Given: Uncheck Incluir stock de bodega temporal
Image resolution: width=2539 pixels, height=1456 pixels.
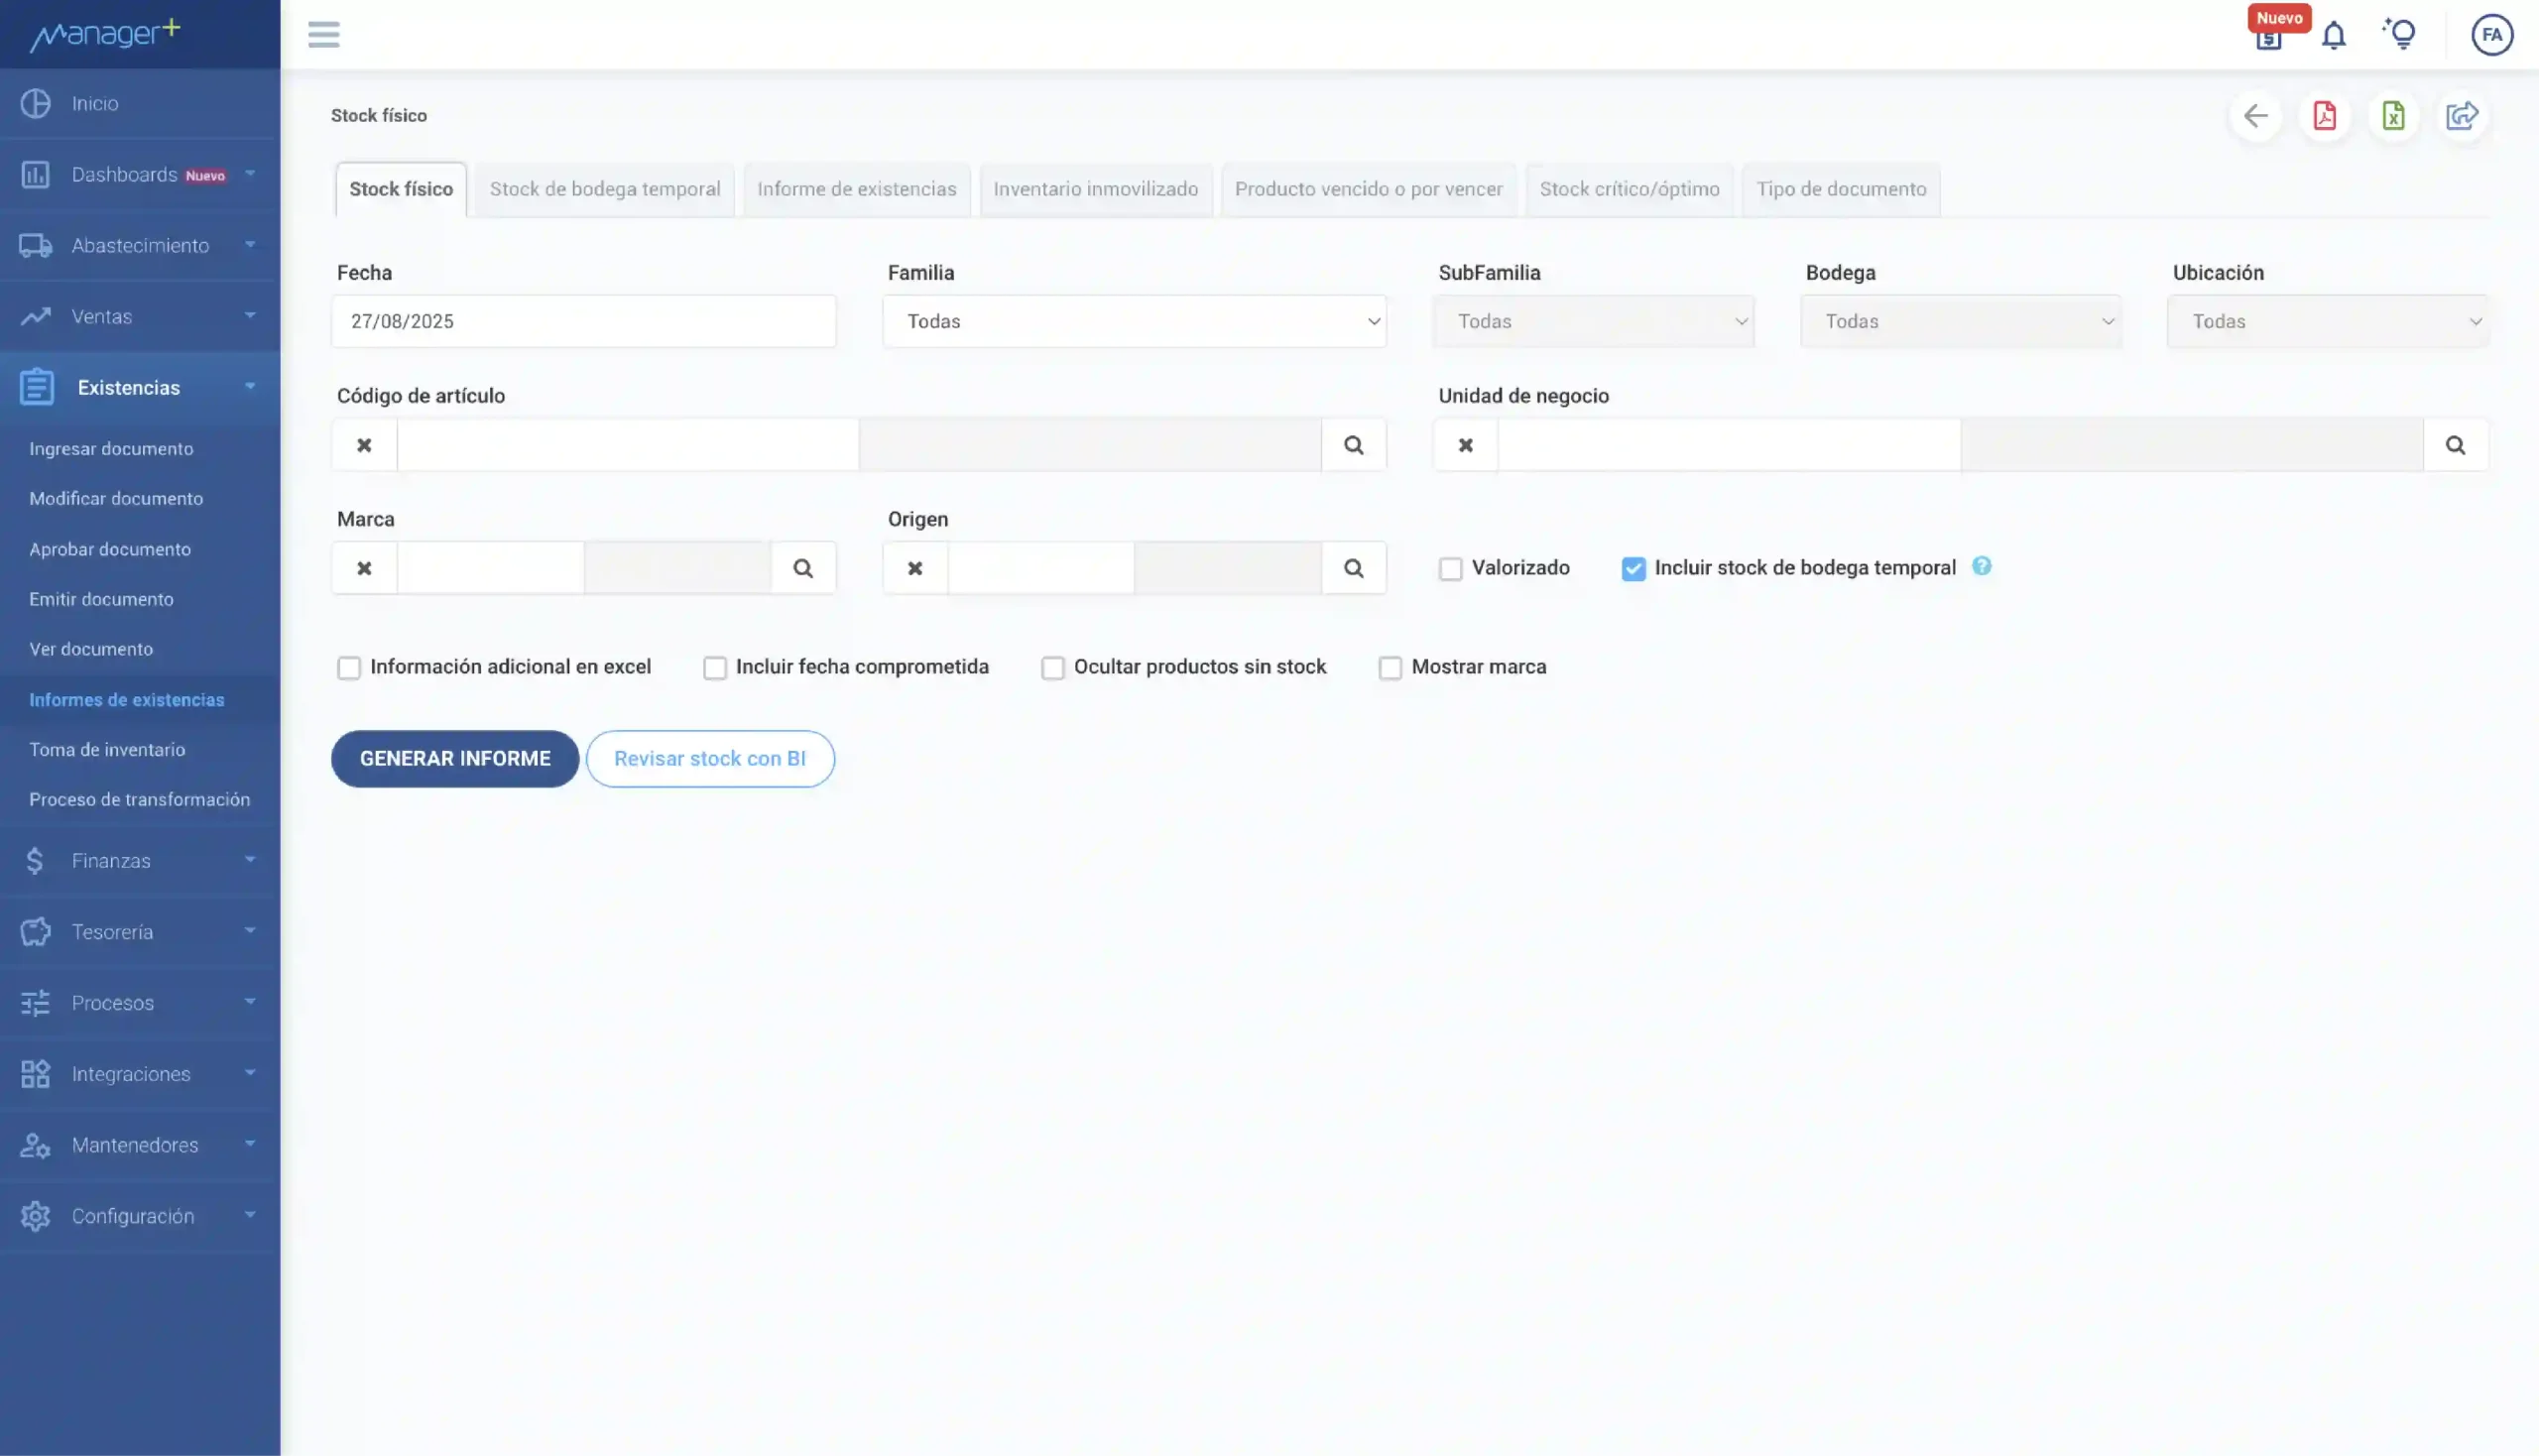Looking at the screenshot, I should (x=1633, y=569).
